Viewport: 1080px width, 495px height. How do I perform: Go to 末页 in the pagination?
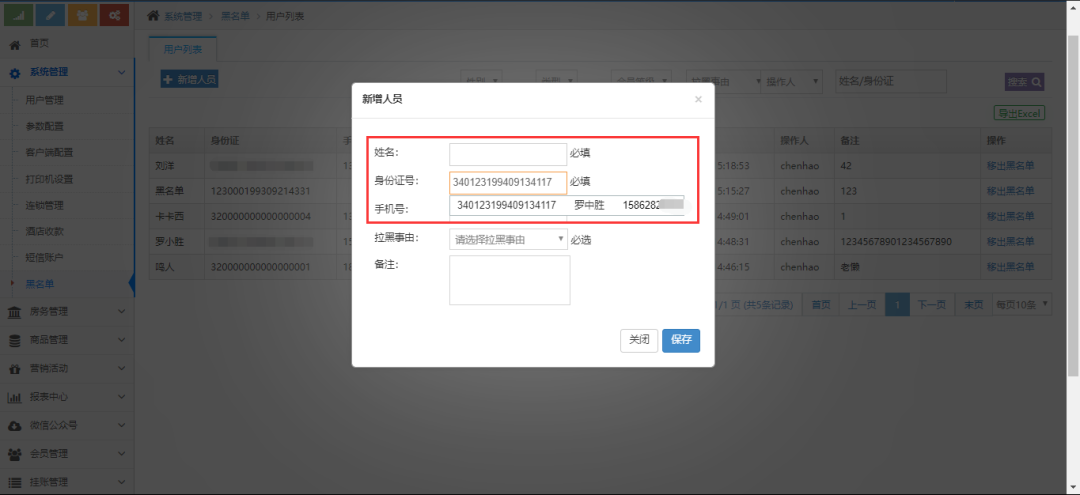(973, 304)
